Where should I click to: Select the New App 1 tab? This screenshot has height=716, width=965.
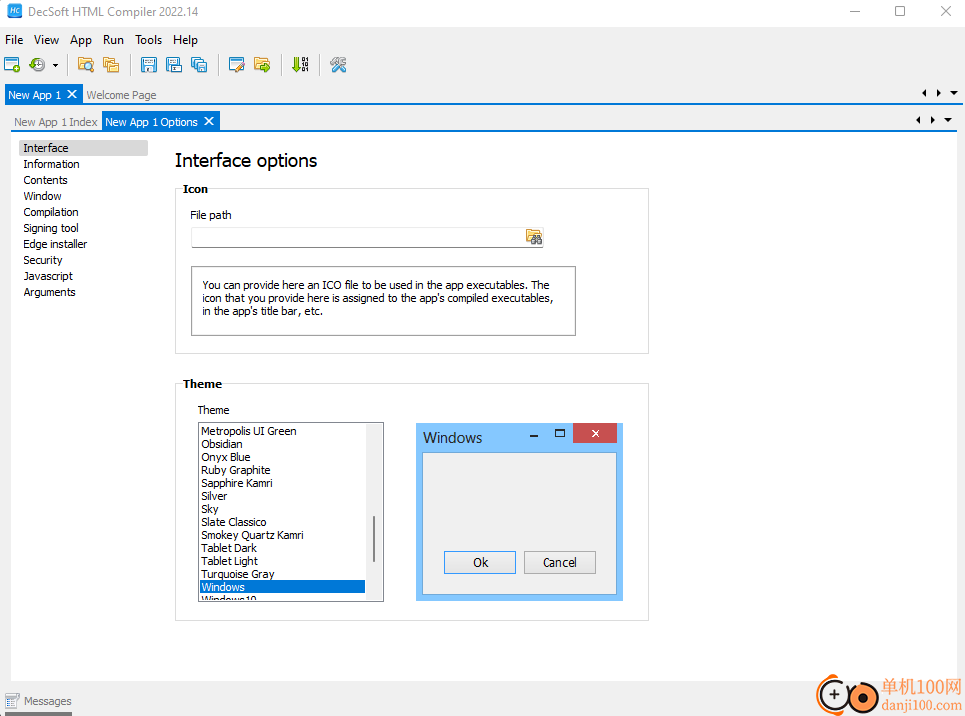coord(34,95)
